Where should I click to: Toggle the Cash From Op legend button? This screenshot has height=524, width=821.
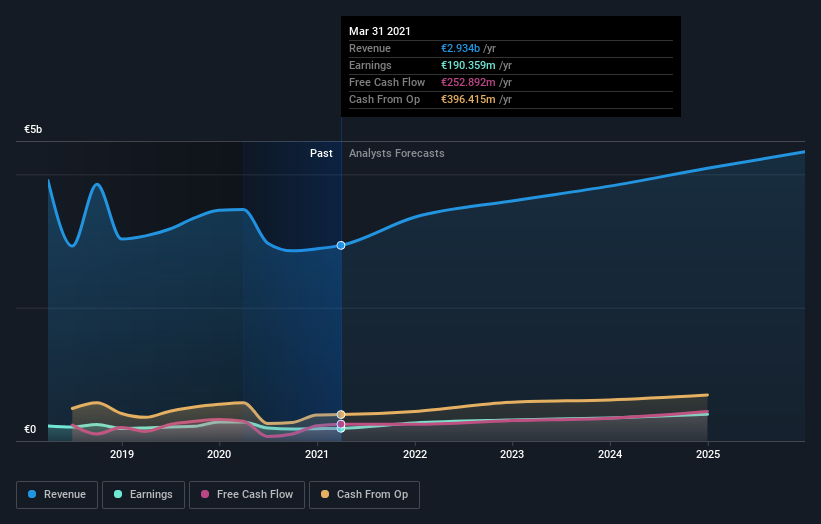[x=364, y=495]
